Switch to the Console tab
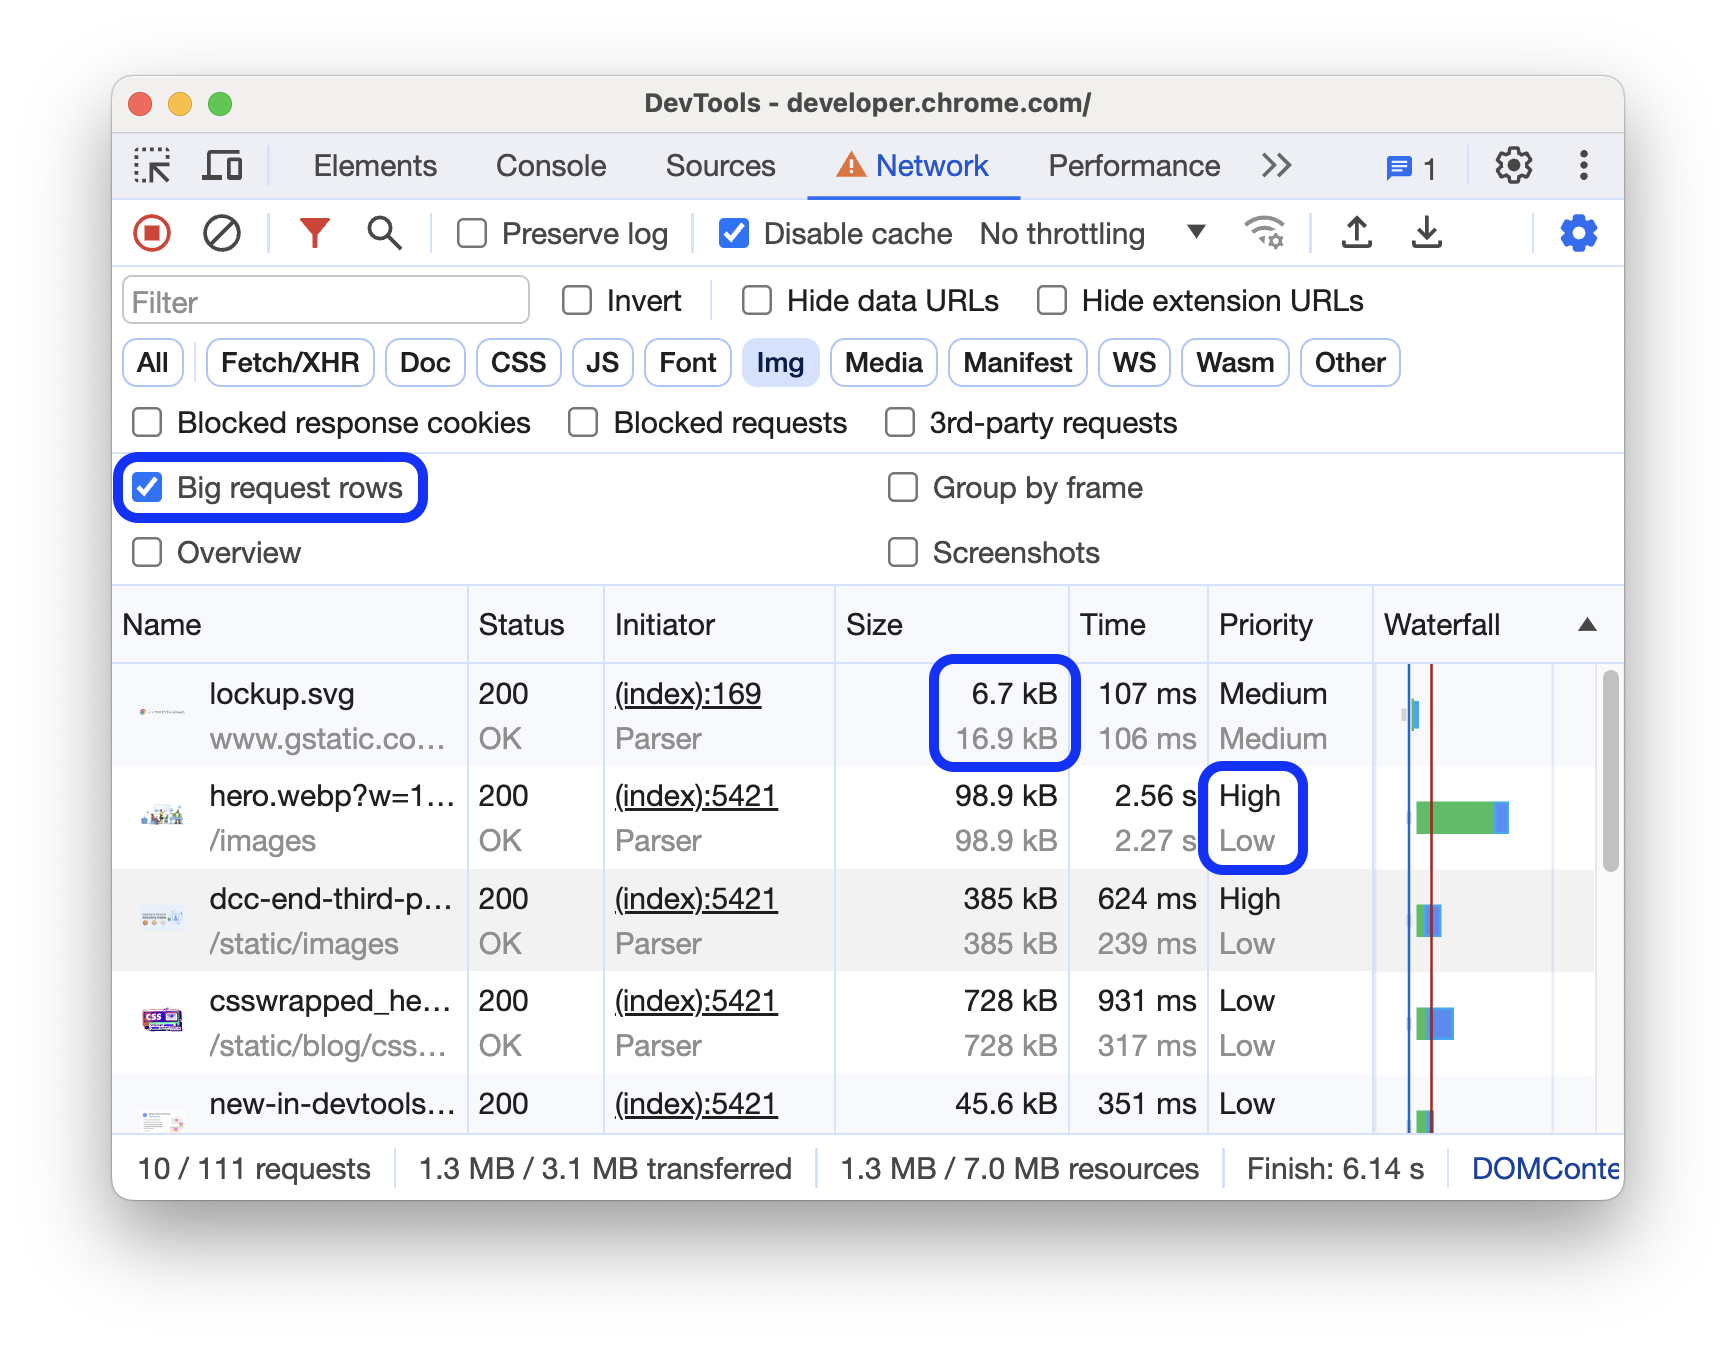The height and width of the screenshot is (1348, 1736). coord(551,166)
